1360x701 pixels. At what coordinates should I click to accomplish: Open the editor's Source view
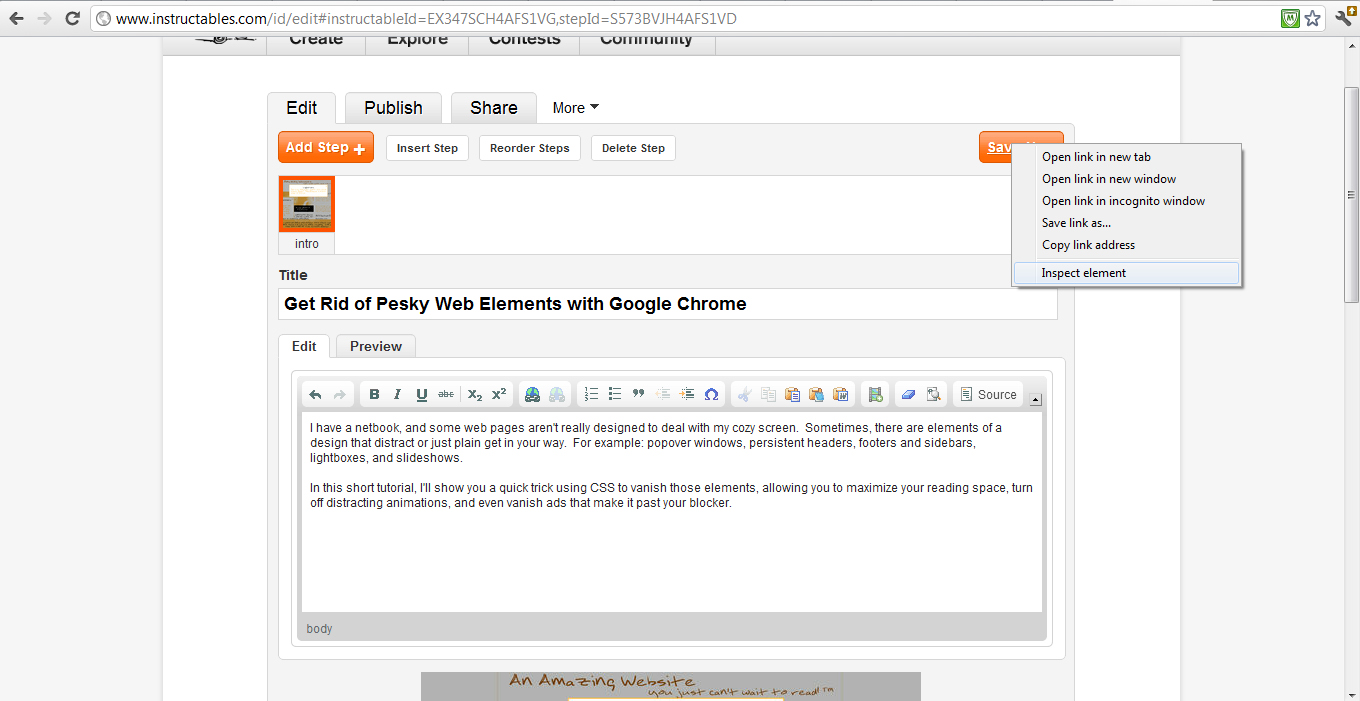pyautogui.click(x=988, y=395)
